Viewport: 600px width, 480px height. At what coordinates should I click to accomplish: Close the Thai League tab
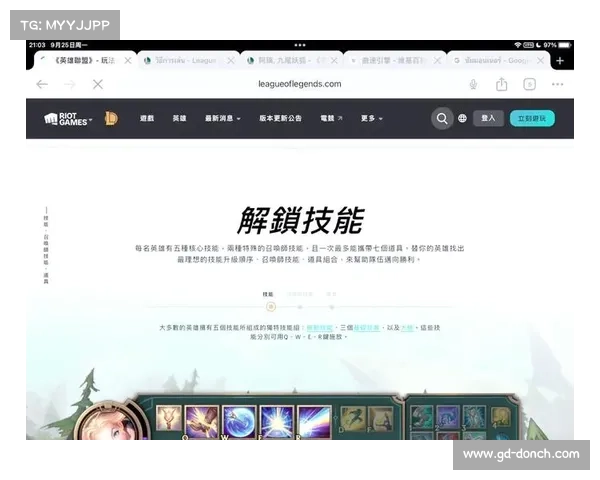point(231,60)
